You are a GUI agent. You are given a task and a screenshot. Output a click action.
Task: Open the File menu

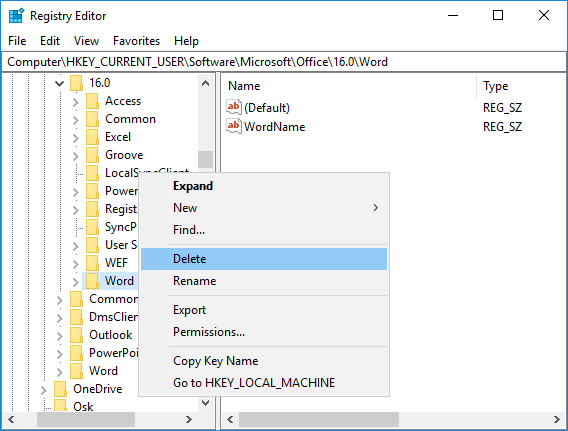pyautogui.click(x=17, y=41)
